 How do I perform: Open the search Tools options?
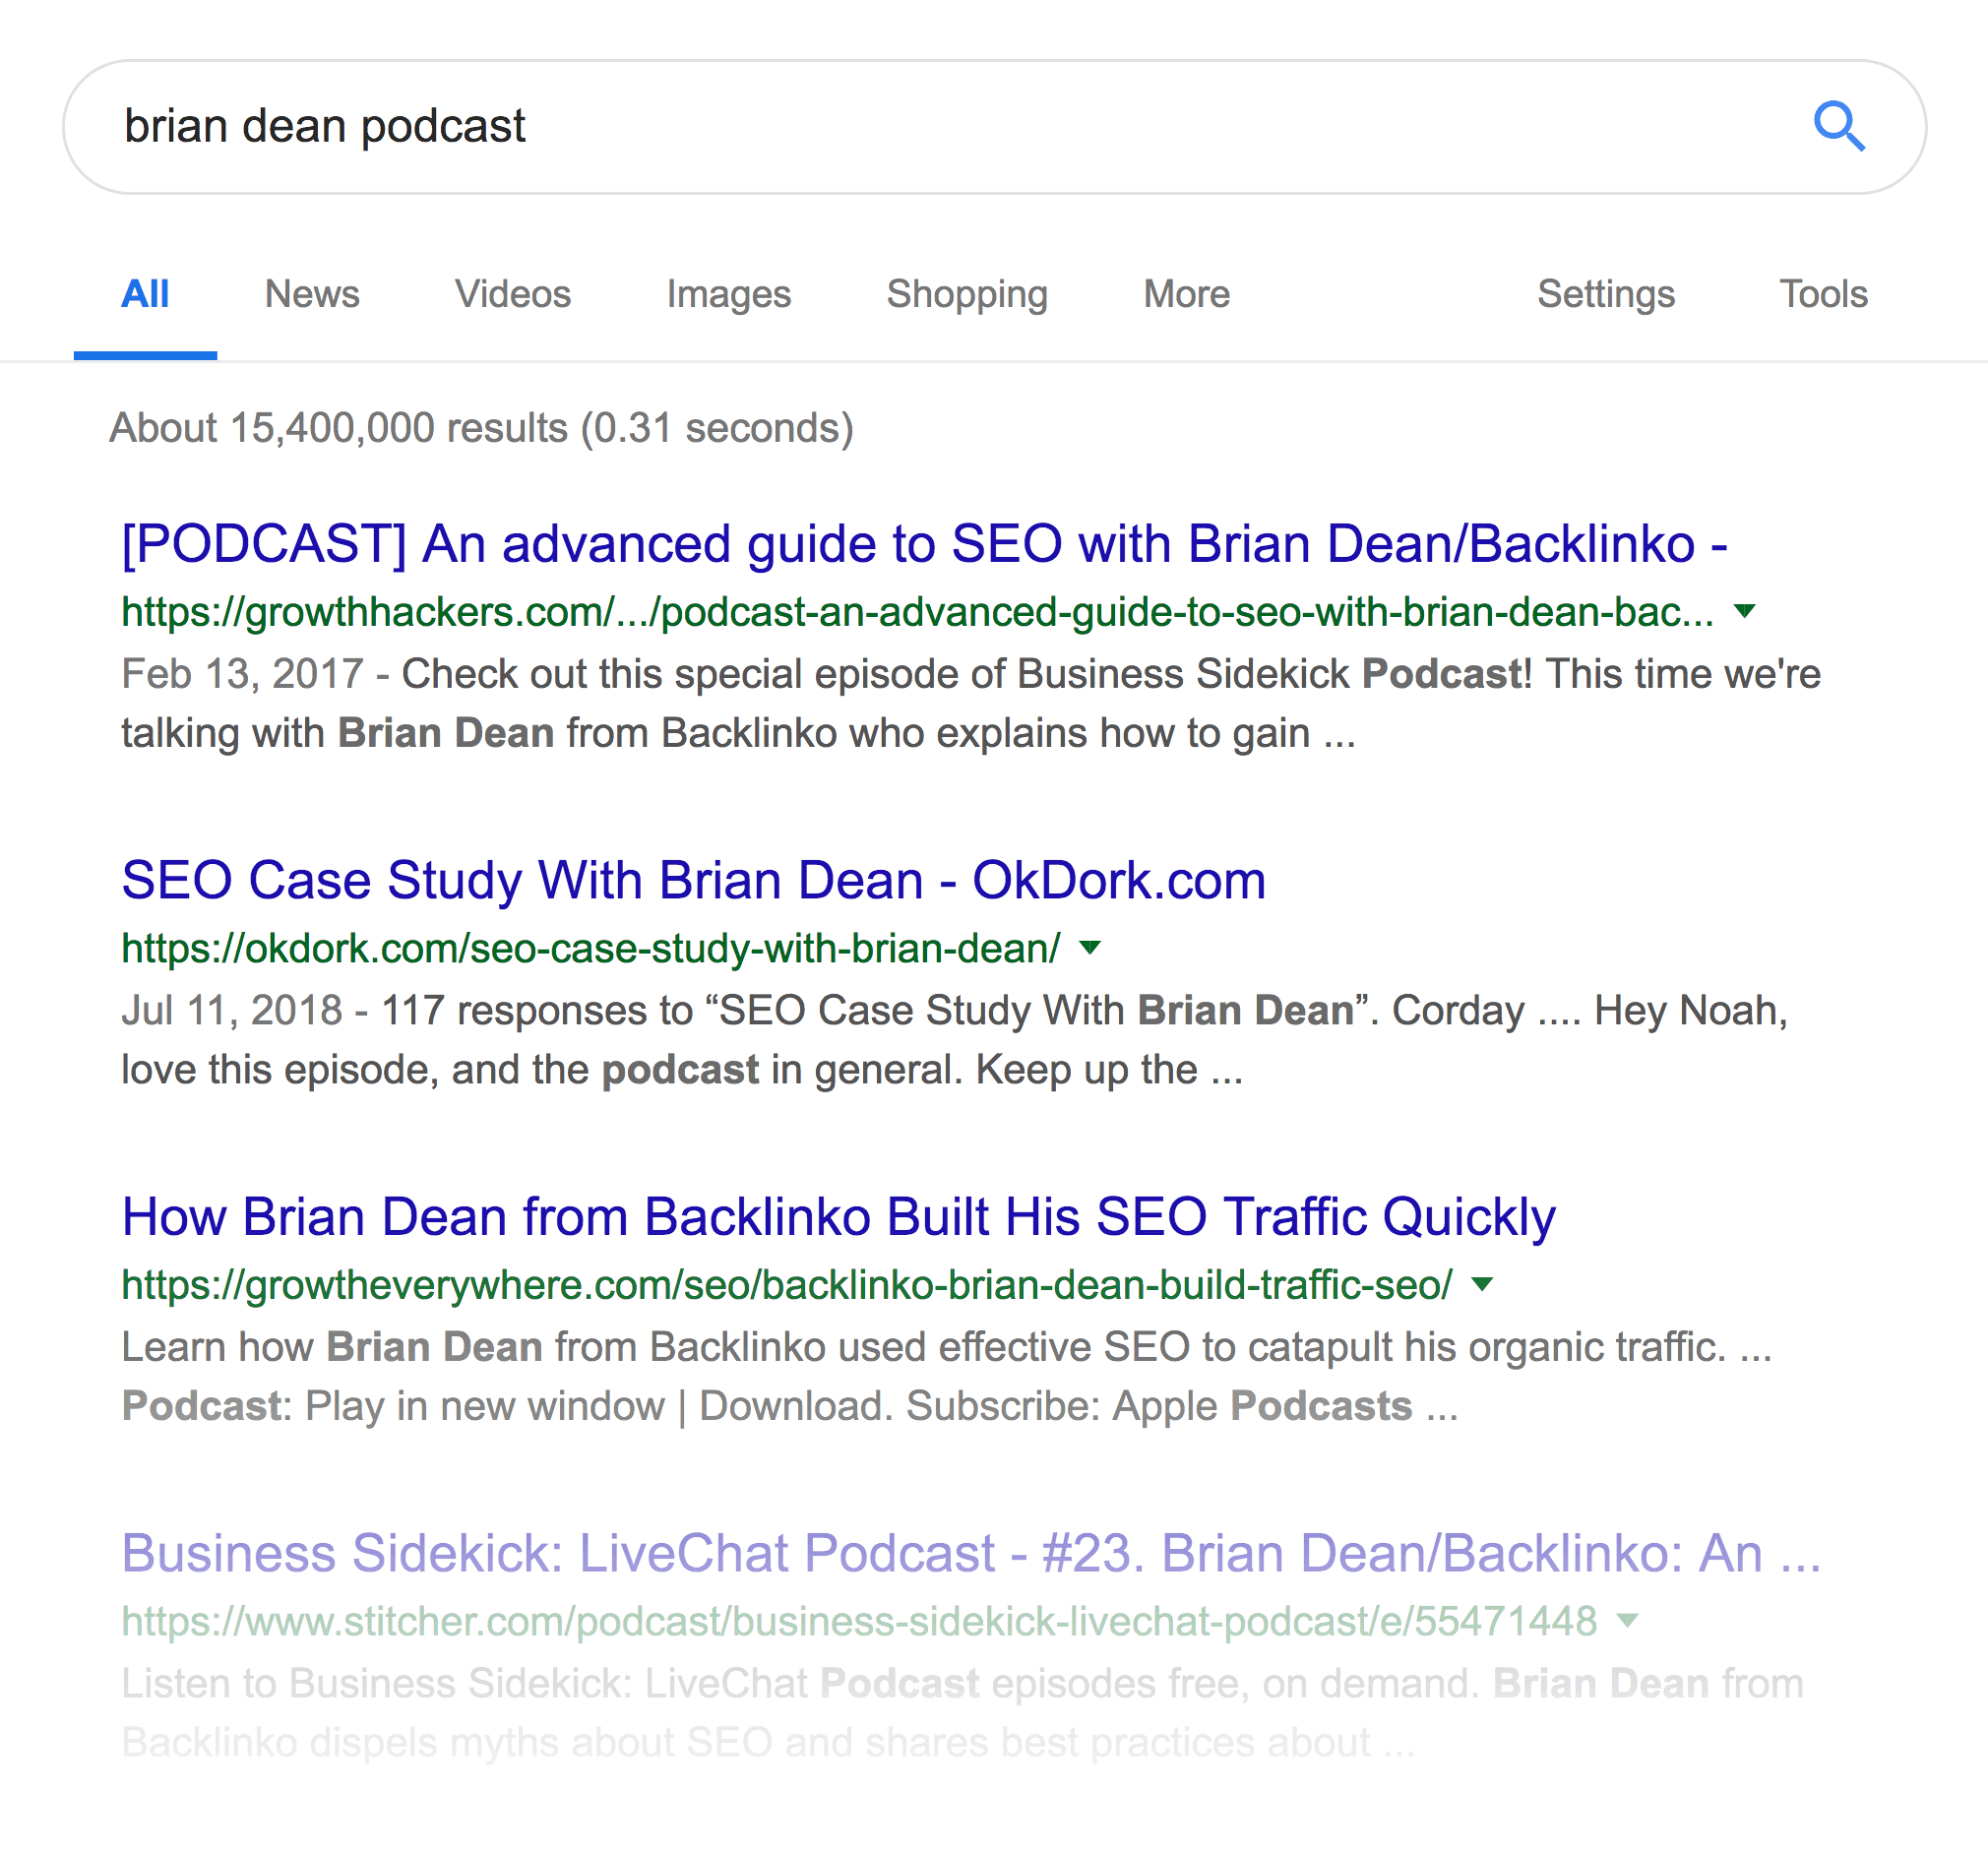[1824, 294]
